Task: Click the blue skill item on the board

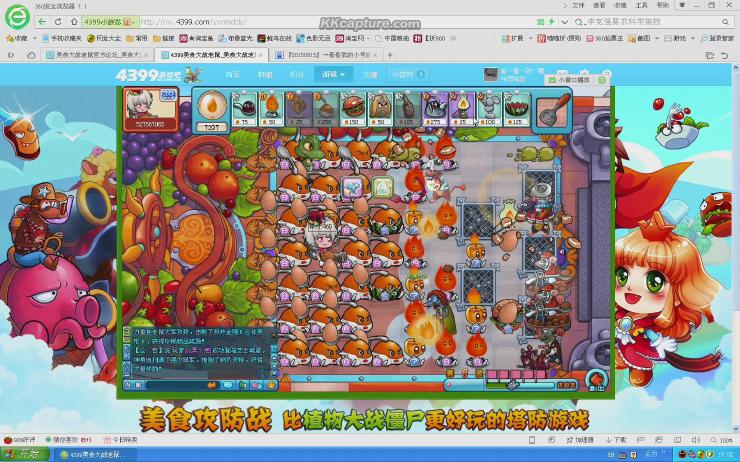Action: click(x=353, y=187)
